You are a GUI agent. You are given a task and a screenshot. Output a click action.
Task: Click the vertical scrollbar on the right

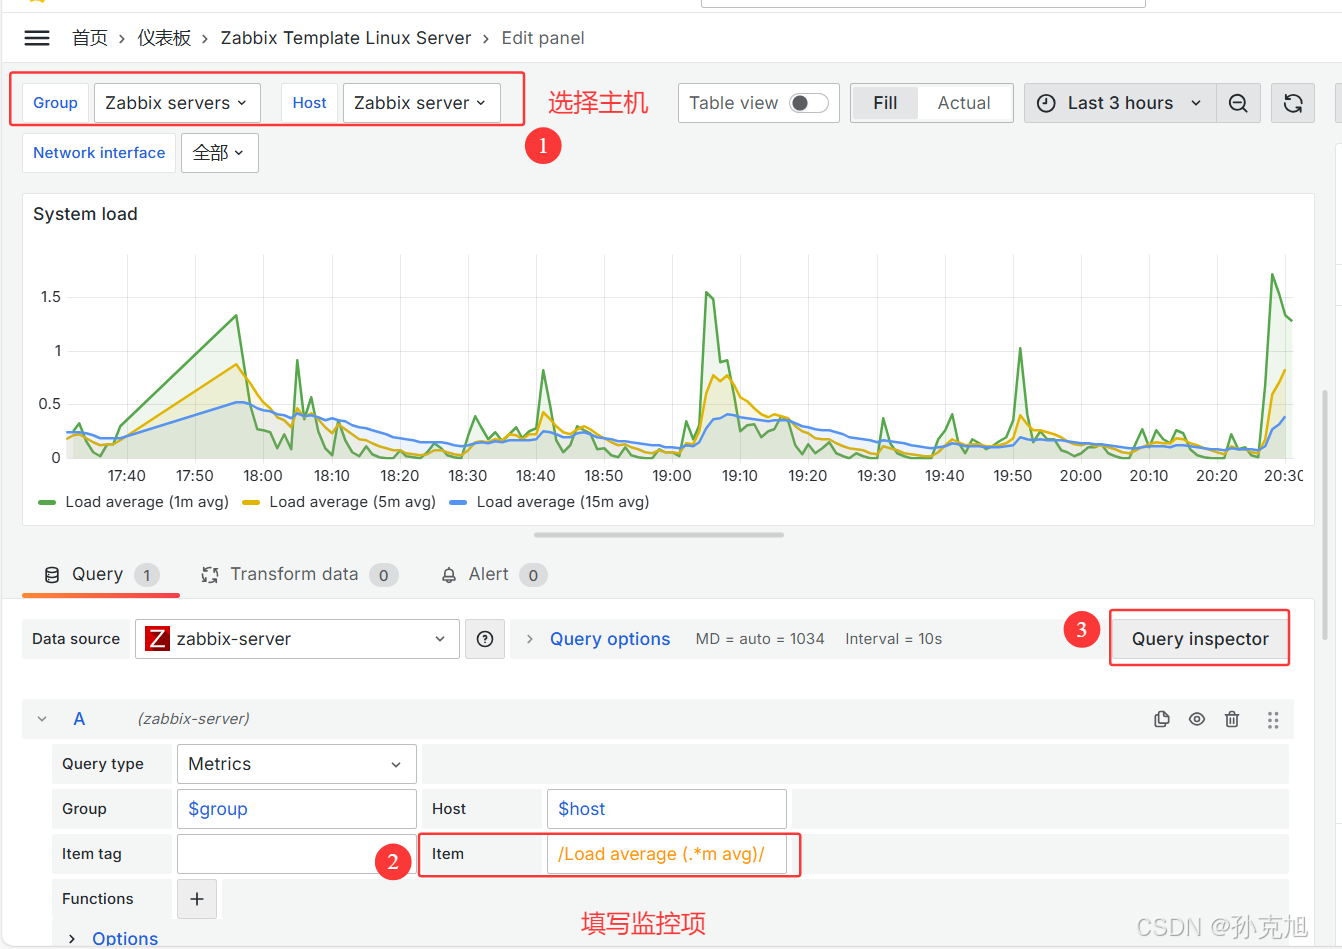[1325, 513]
